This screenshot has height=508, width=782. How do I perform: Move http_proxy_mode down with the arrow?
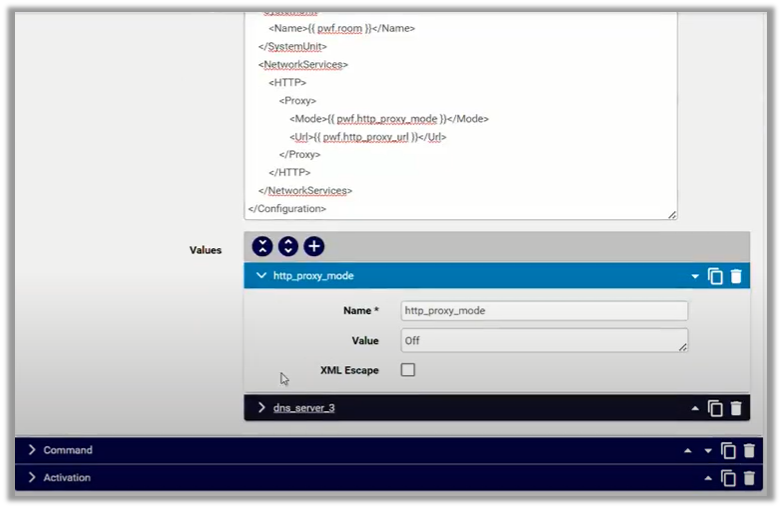click(695, 277)
